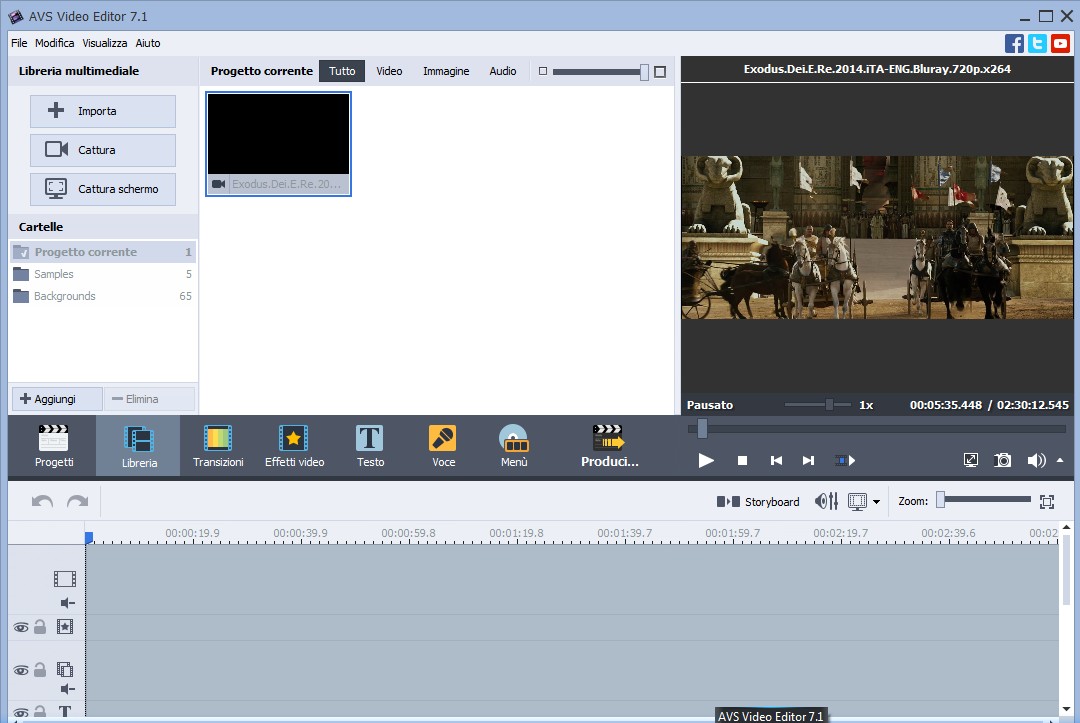The width and height of the screenshot is (1080, 723).
Task: Open the Visualizza menu
Action: pos(105,43)
